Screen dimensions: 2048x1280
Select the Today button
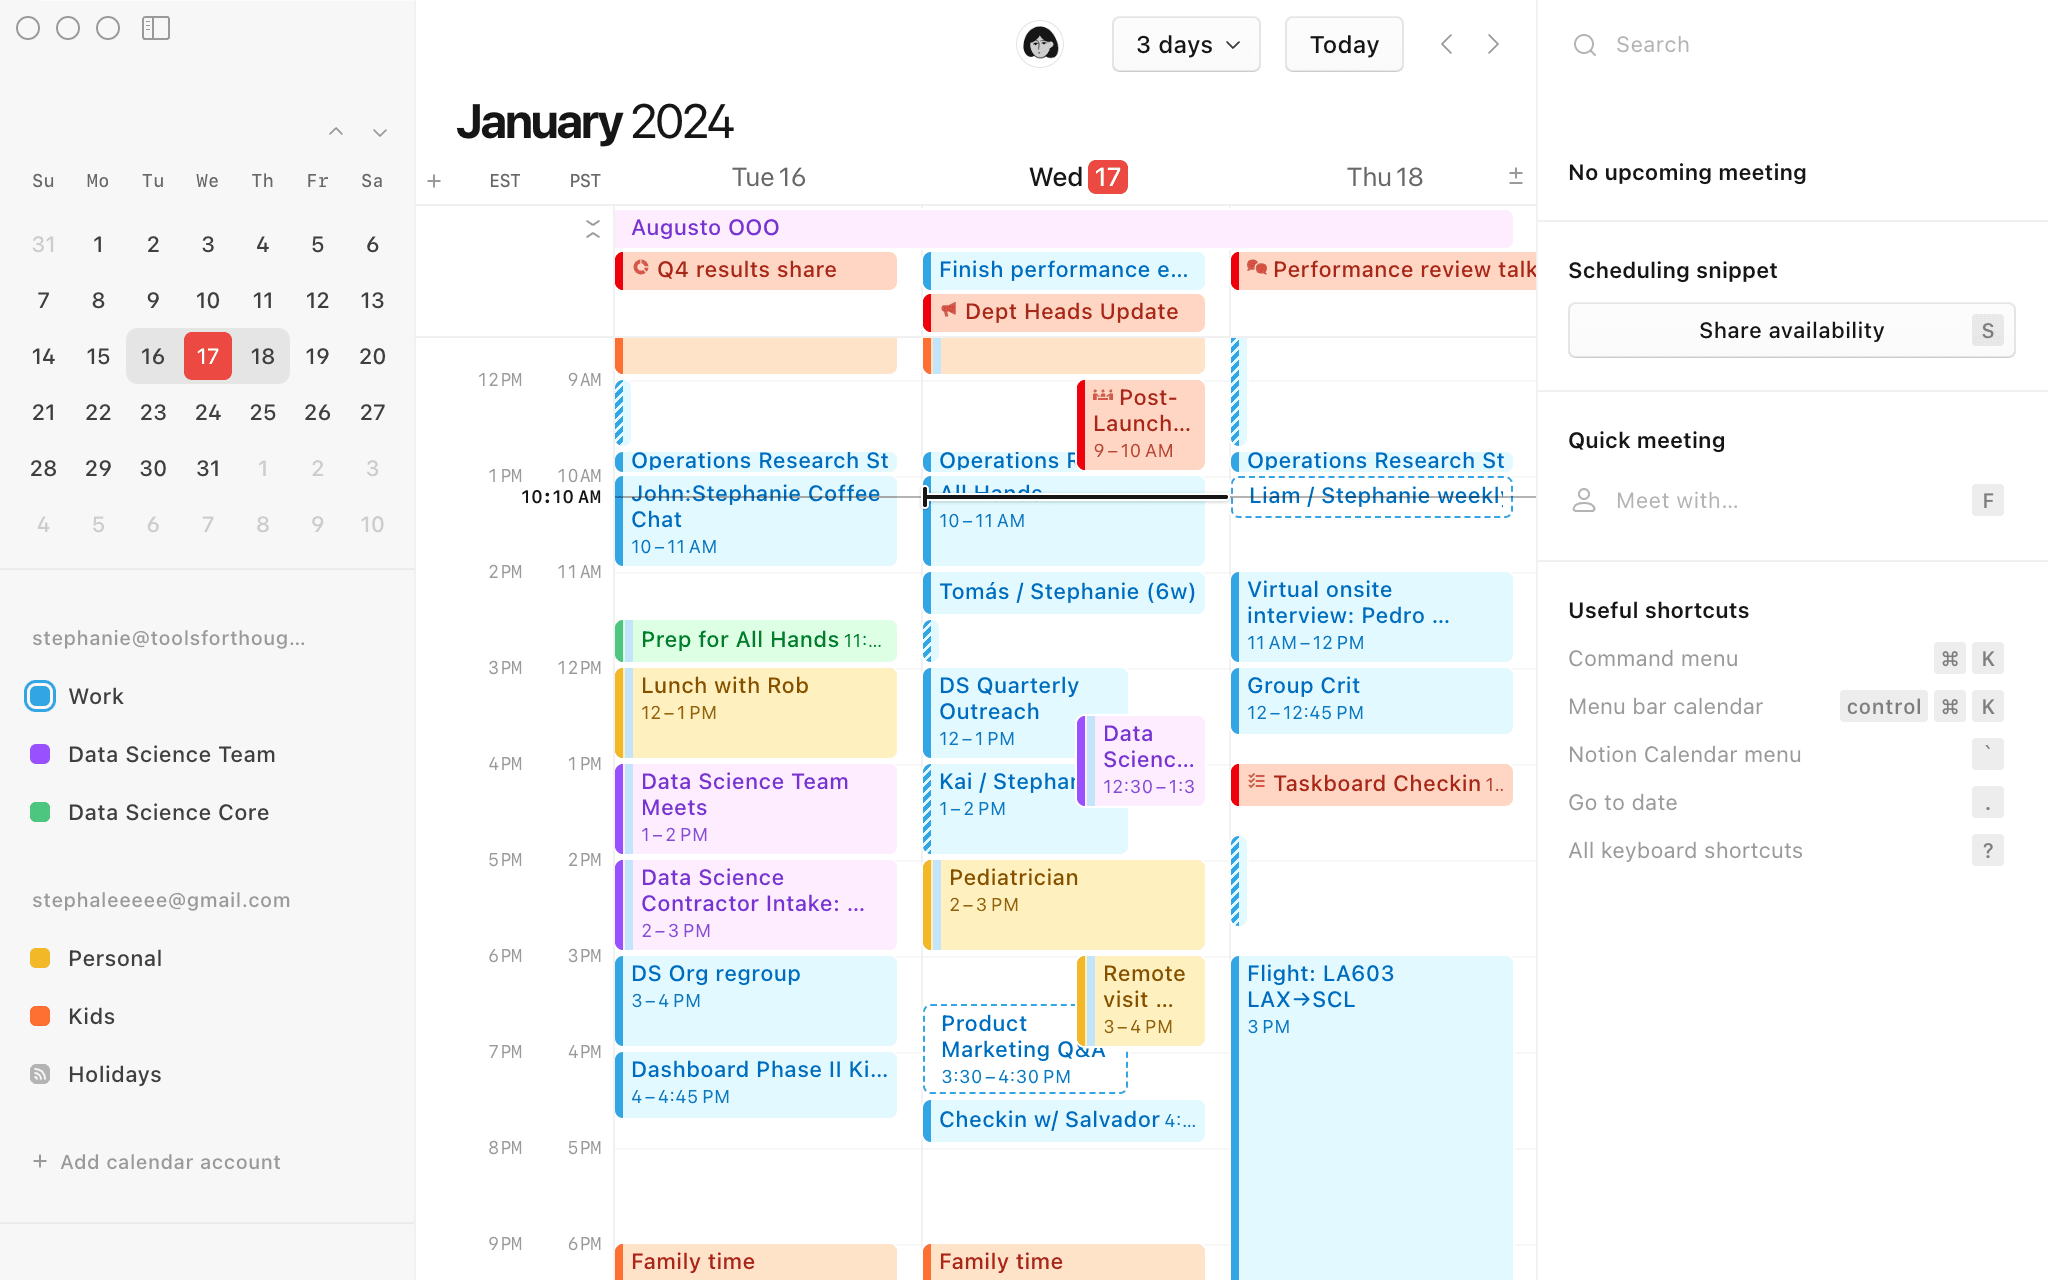click(x=1342, y=44)
